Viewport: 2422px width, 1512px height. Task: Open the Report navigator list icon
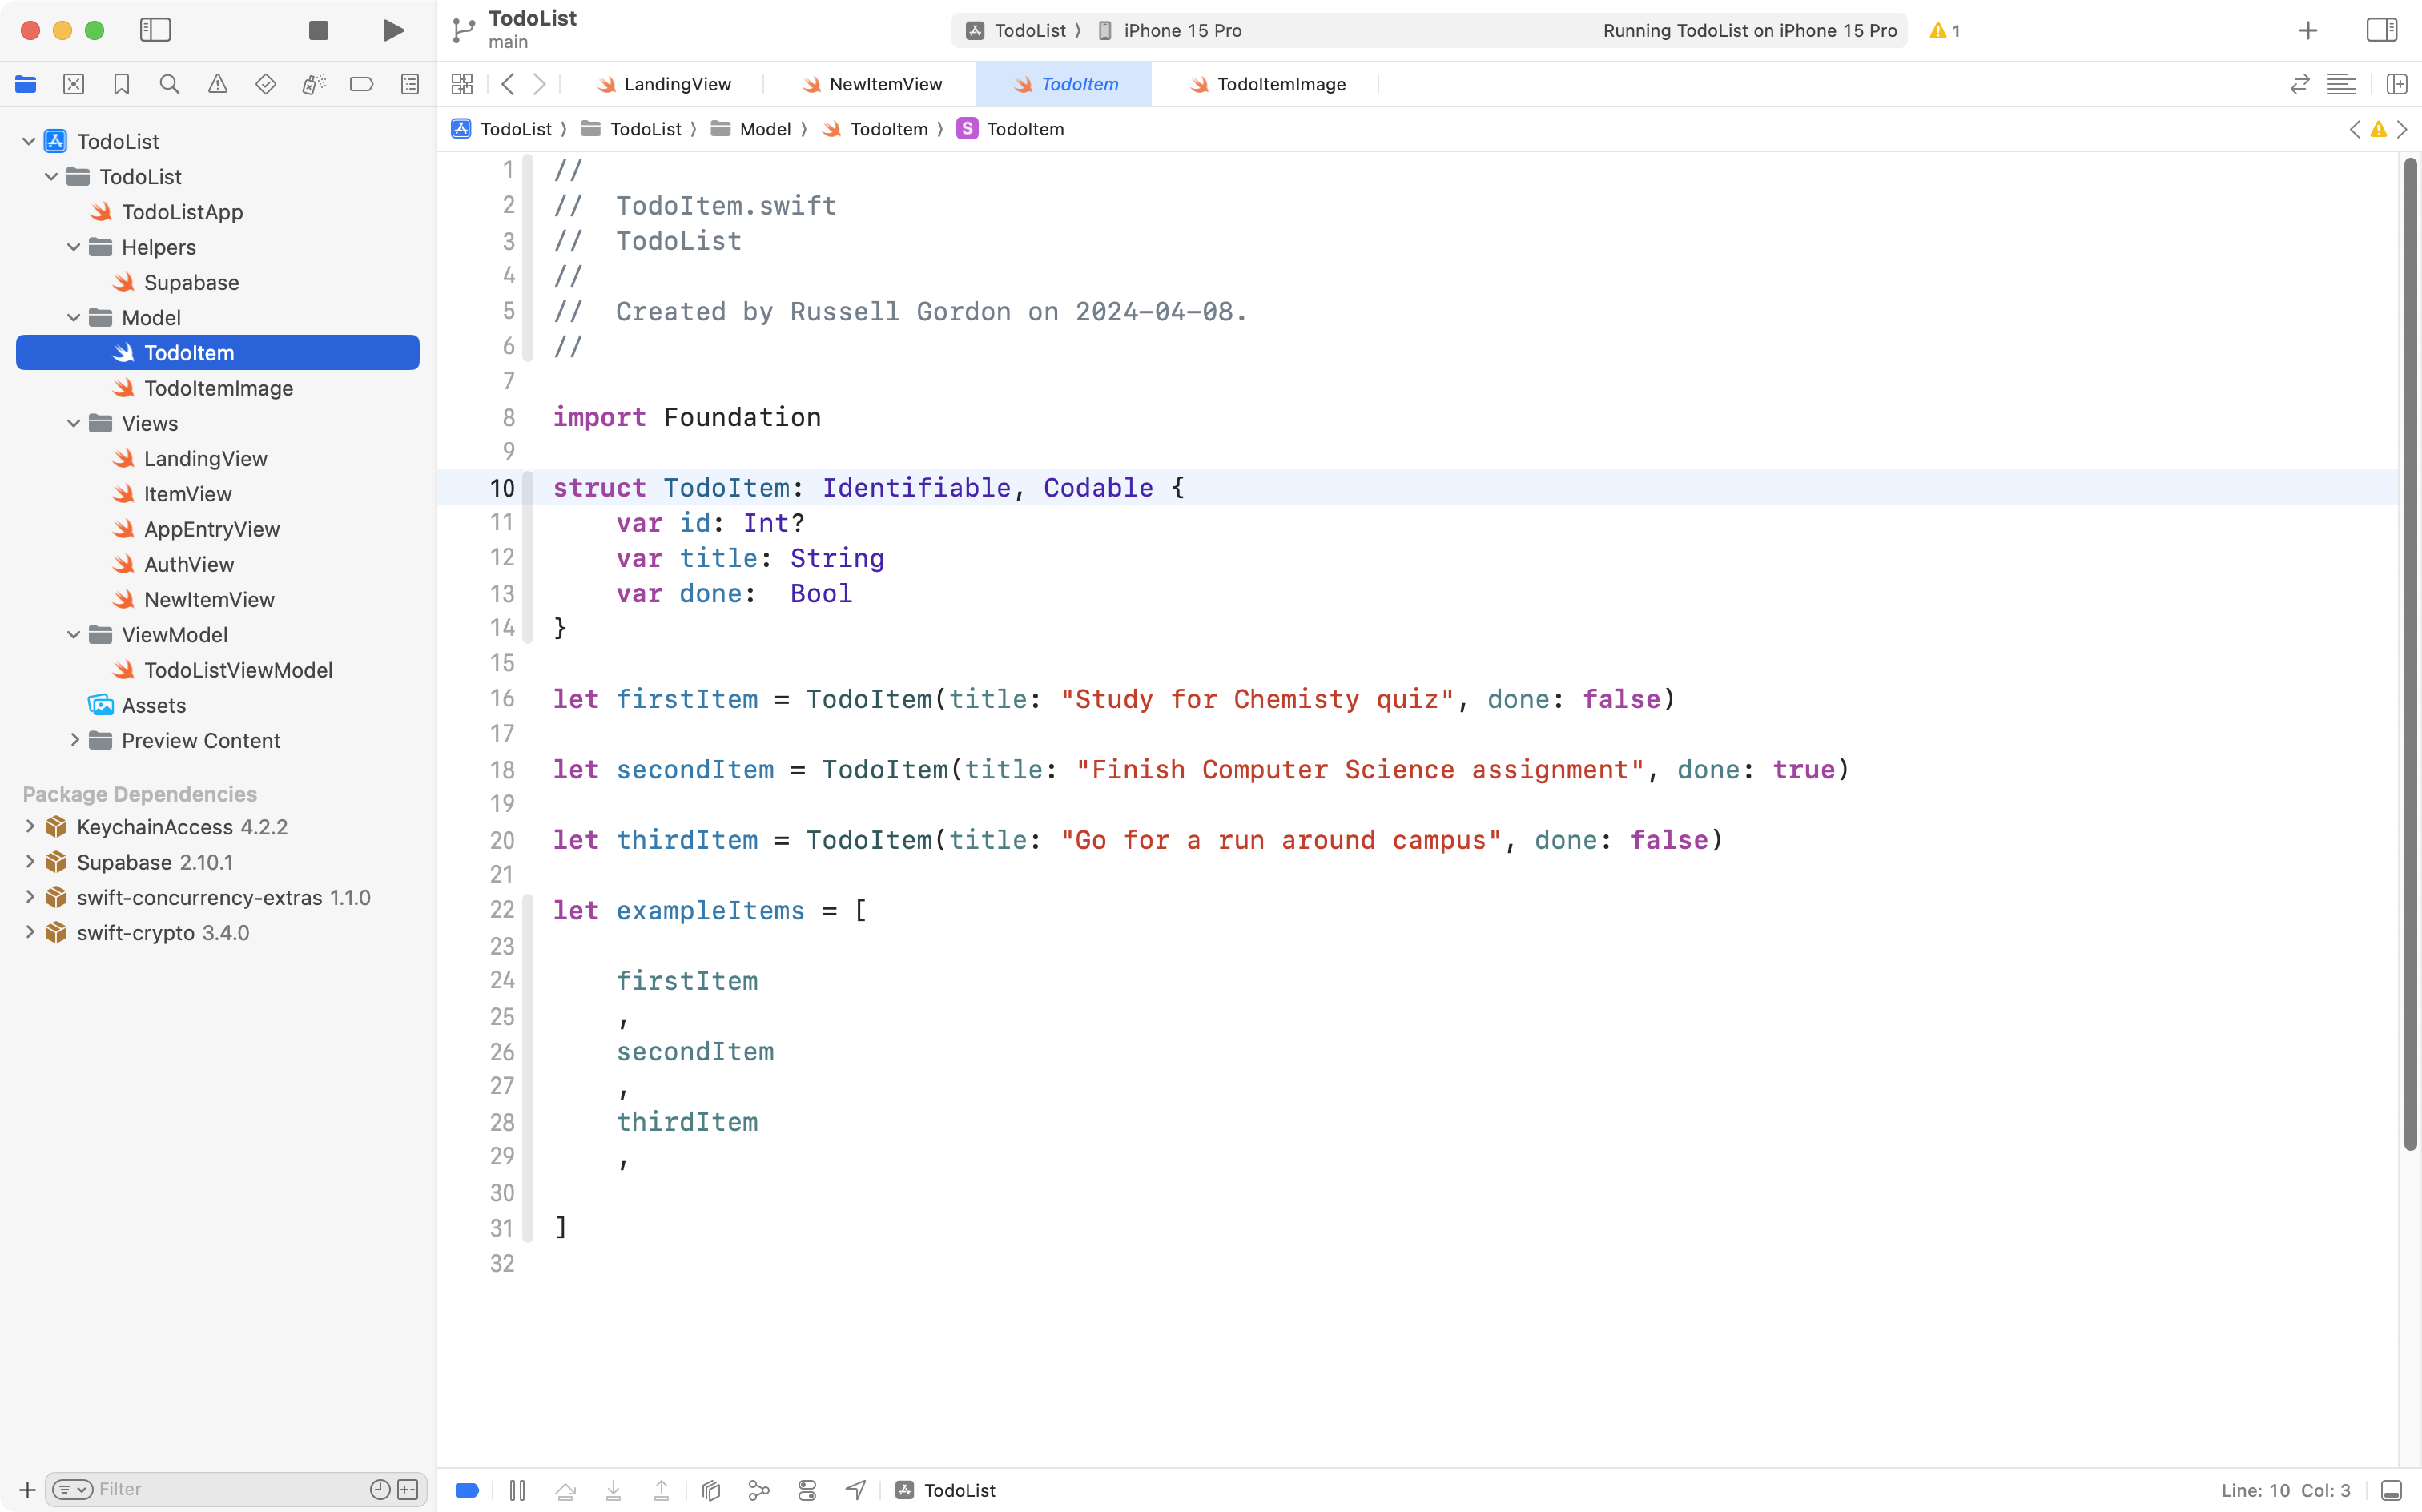(410, 84)
